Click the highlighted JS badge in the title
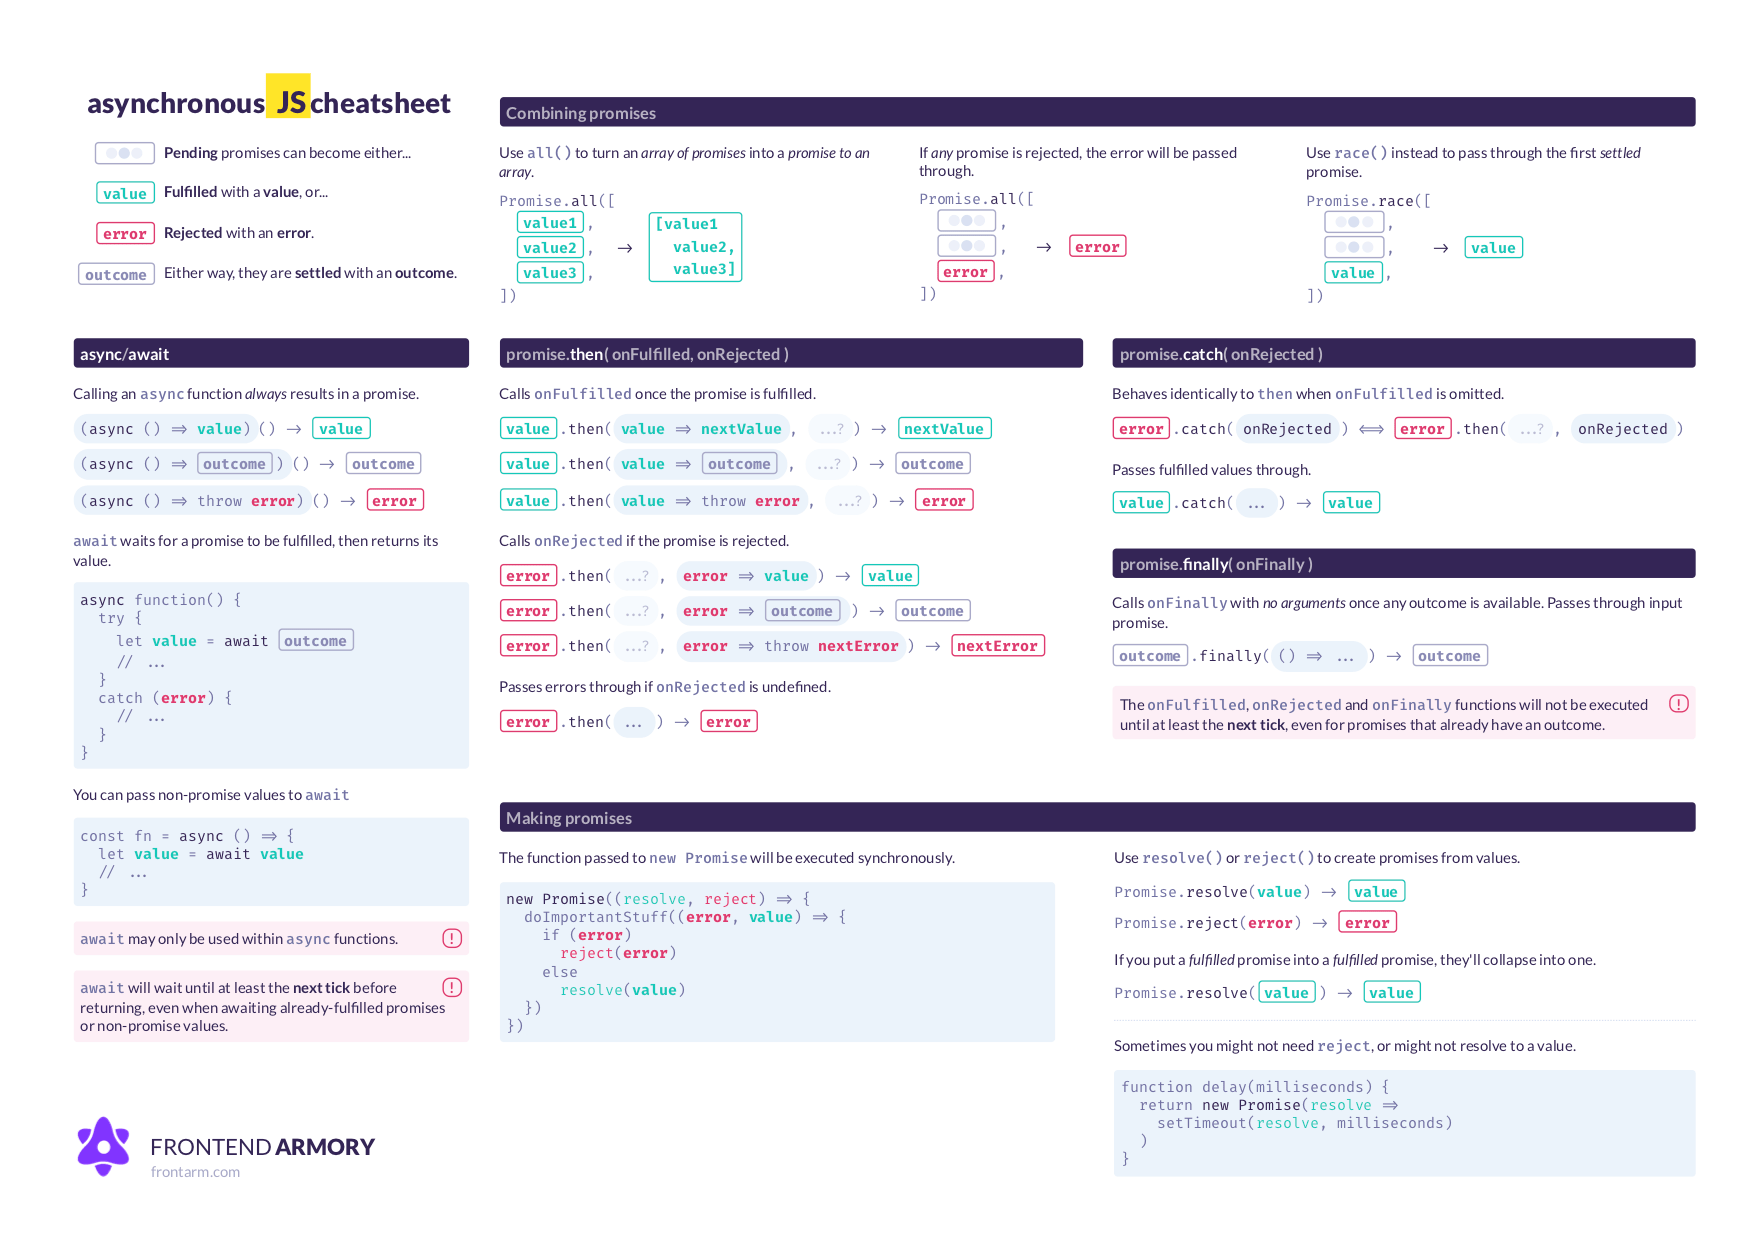This screenshot has height=1239, width=1753. (289, 101)
